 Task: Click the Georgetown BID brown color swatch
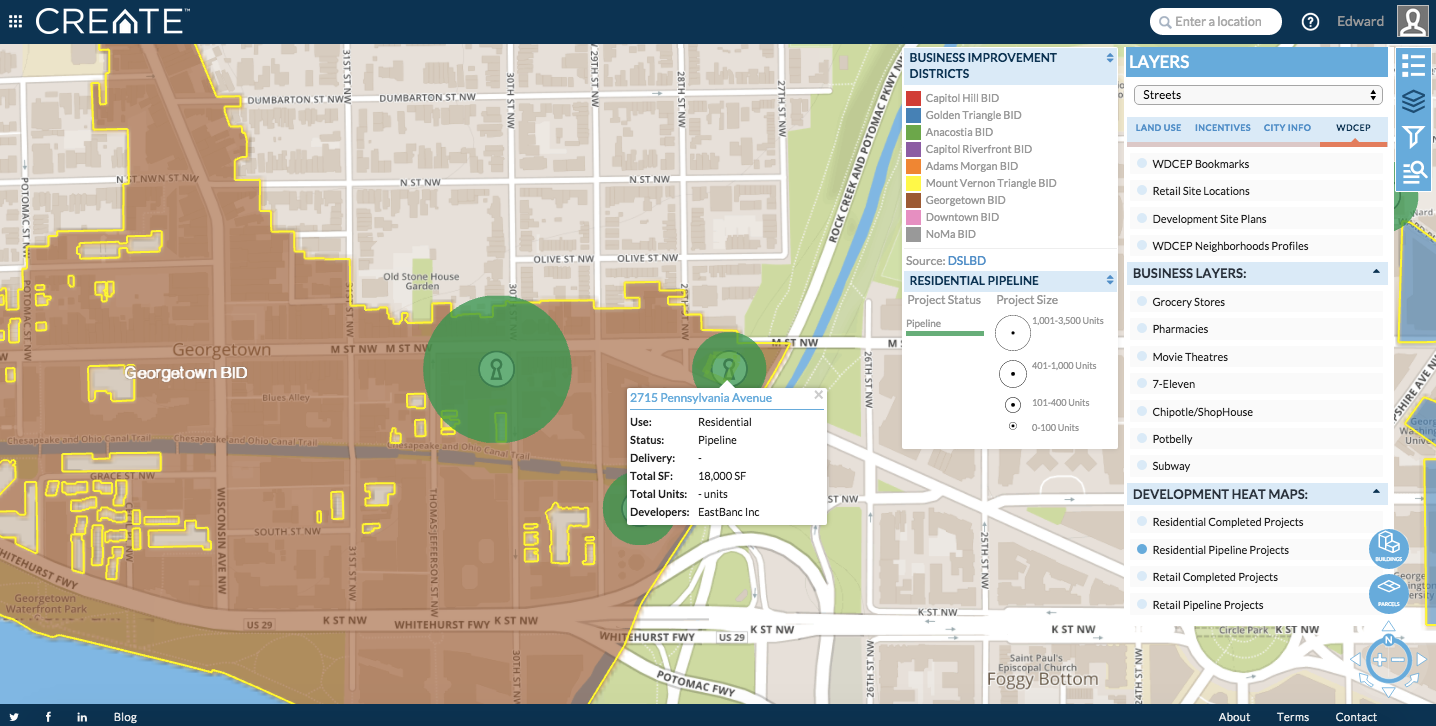click(913, 200)
